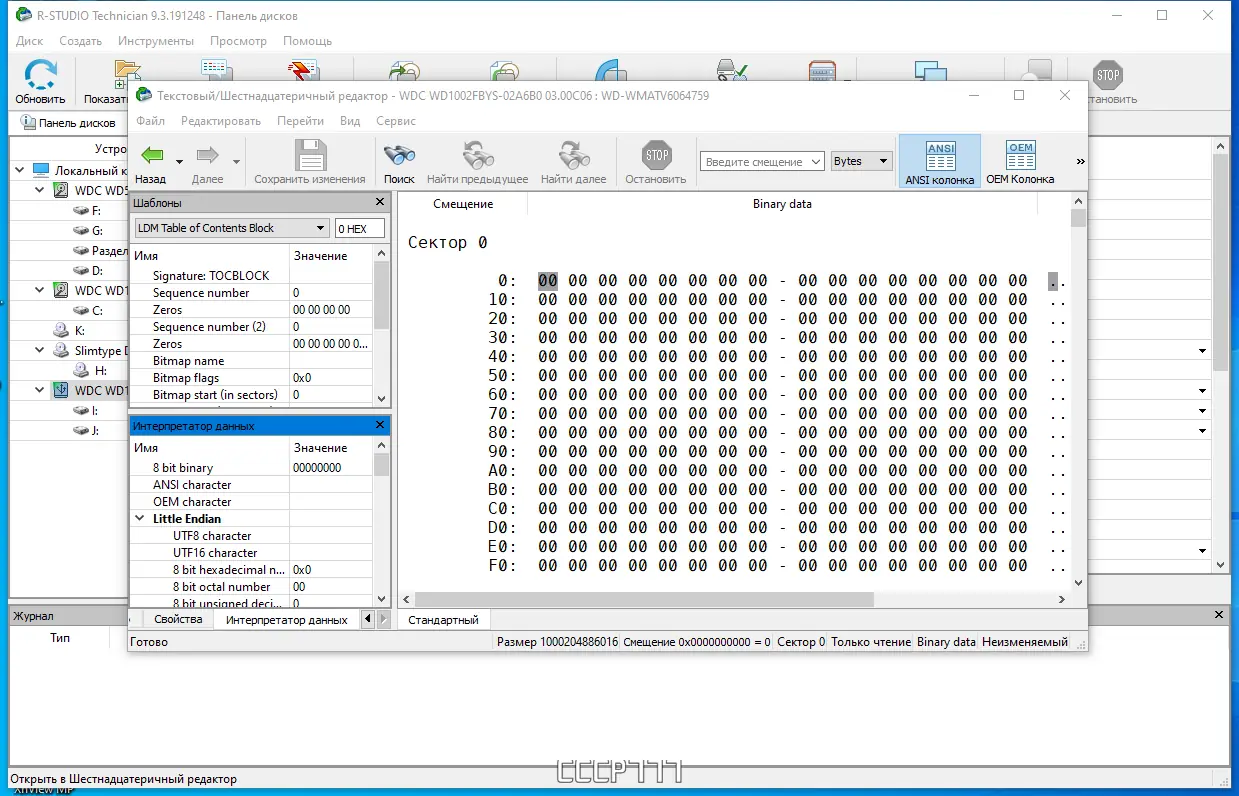Image resolution: width=1239 pixels, height=796 pixels.
Task: Select the K: optical drive icon
Action: pos(61,330)
